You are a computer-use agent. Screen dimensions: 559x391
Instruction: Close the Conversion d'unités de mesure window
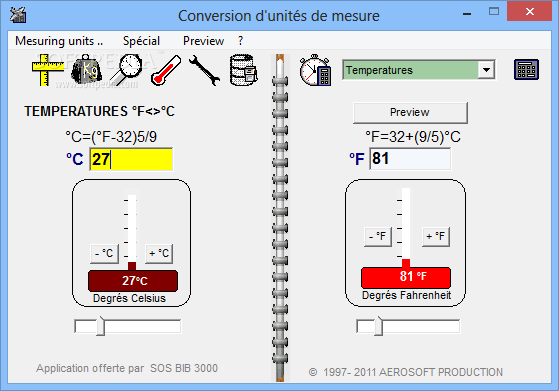529,11
